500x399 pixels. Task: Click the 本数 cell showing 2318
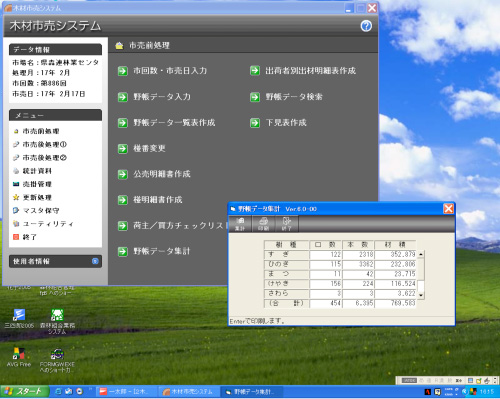coord(358,255)
